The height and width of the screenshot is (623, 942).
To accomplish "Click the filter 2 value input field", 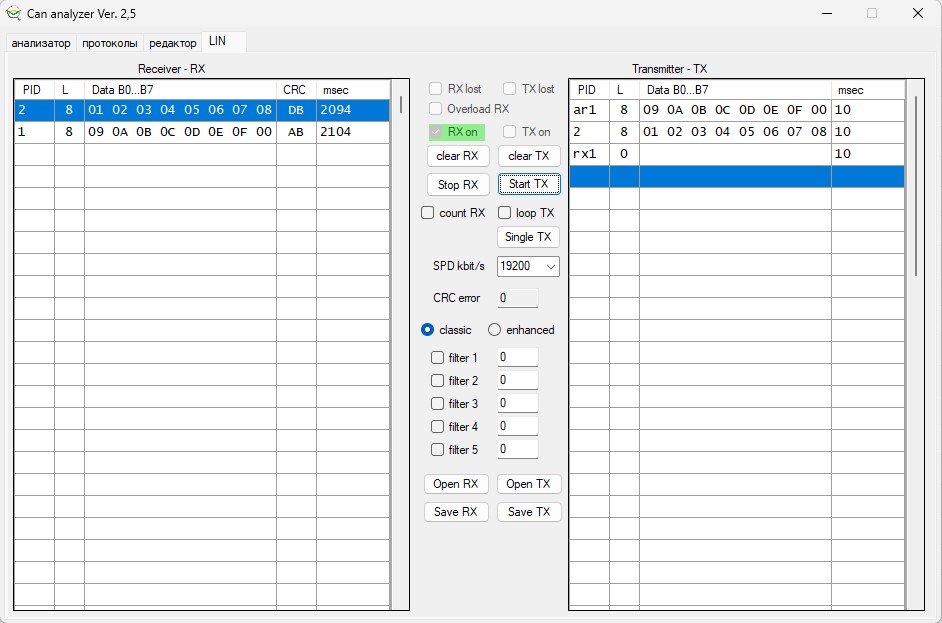I will [517, 381].
